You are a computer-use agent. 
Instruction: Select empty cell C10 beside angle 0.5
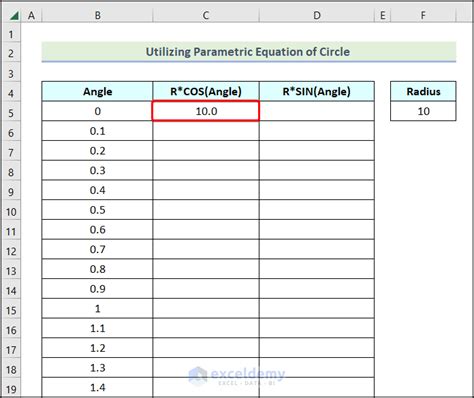pyautogui.click(x=206, y=210)
